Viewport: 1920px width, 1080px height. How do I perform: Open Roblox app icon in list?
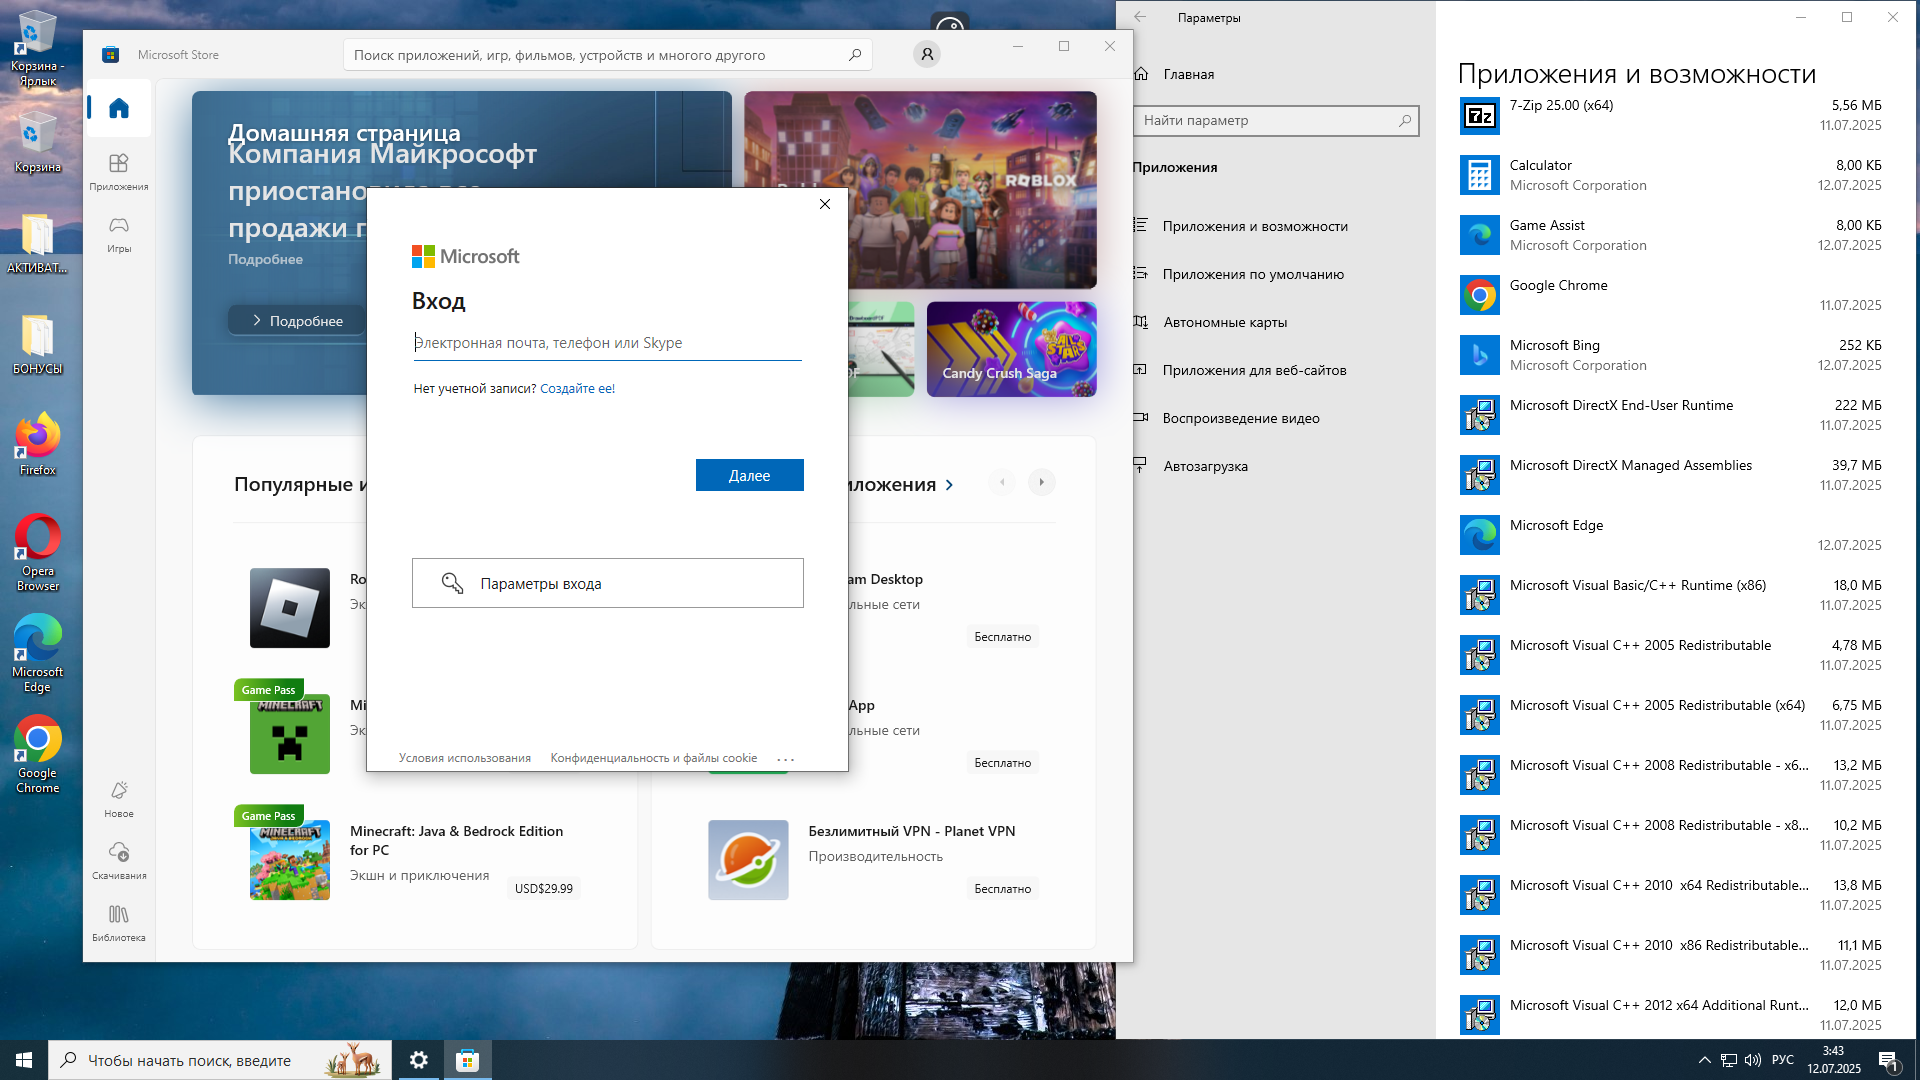point(290,608)
